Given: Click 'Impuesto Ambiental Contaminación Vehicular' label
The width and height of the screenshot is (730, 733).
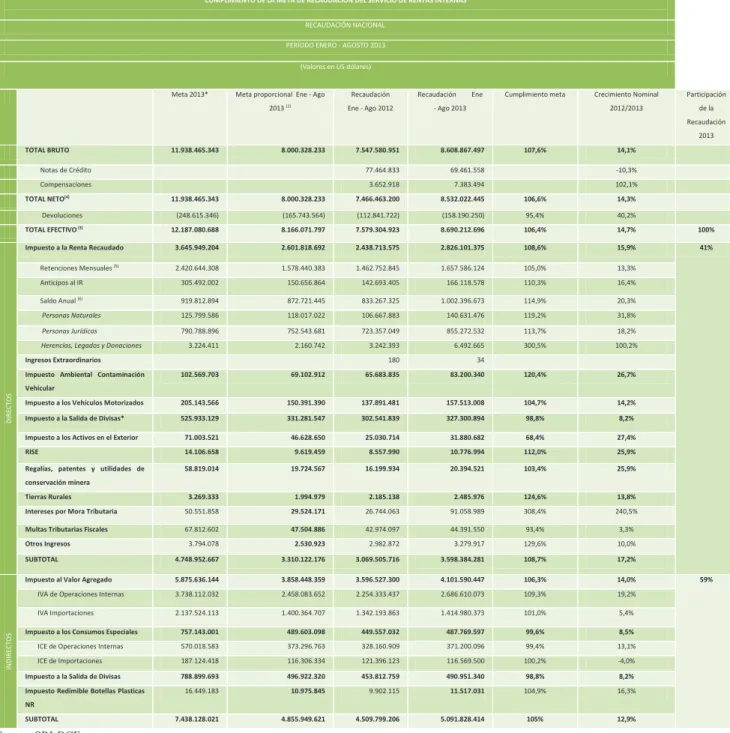Looking at the screenshot, I should [x=85, y=381].
